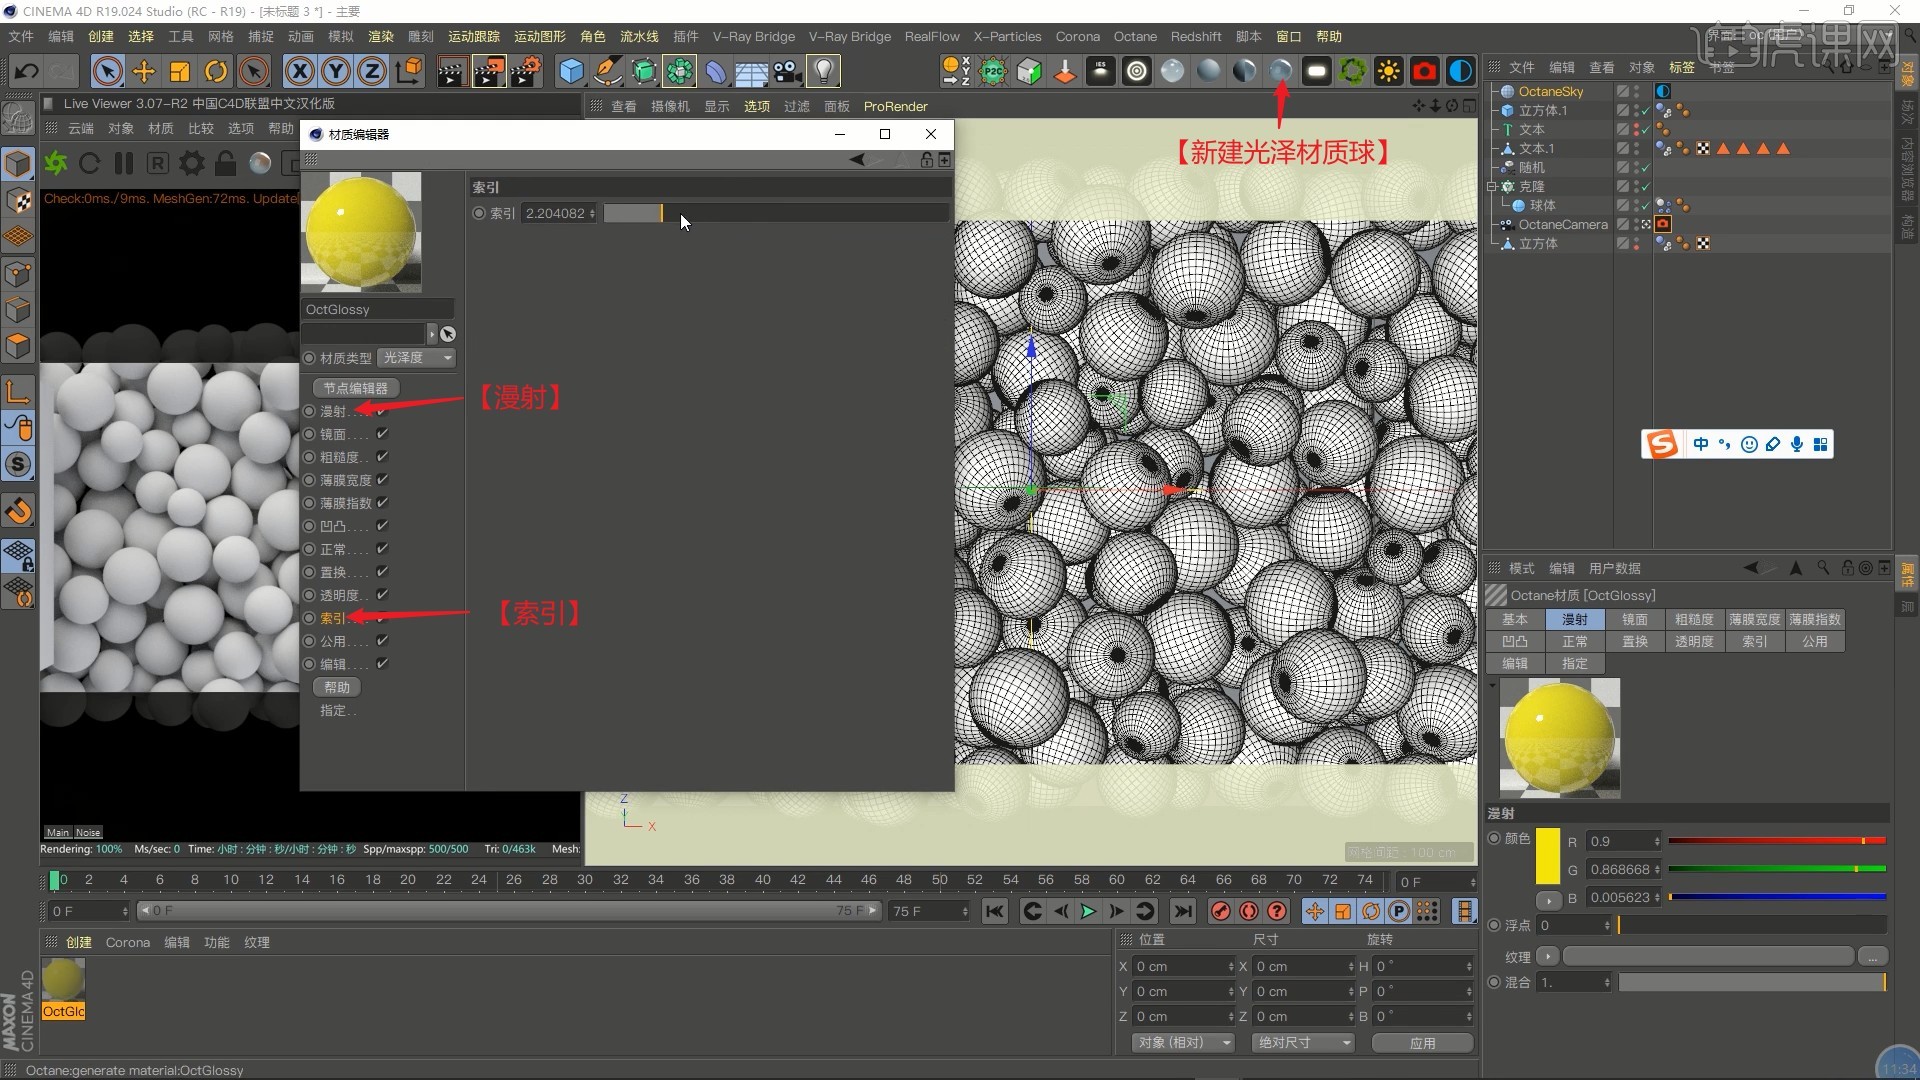Click the Octane sun light icon
This screenshot has width=1920, height=1080.
click(x=1388, y=71)
